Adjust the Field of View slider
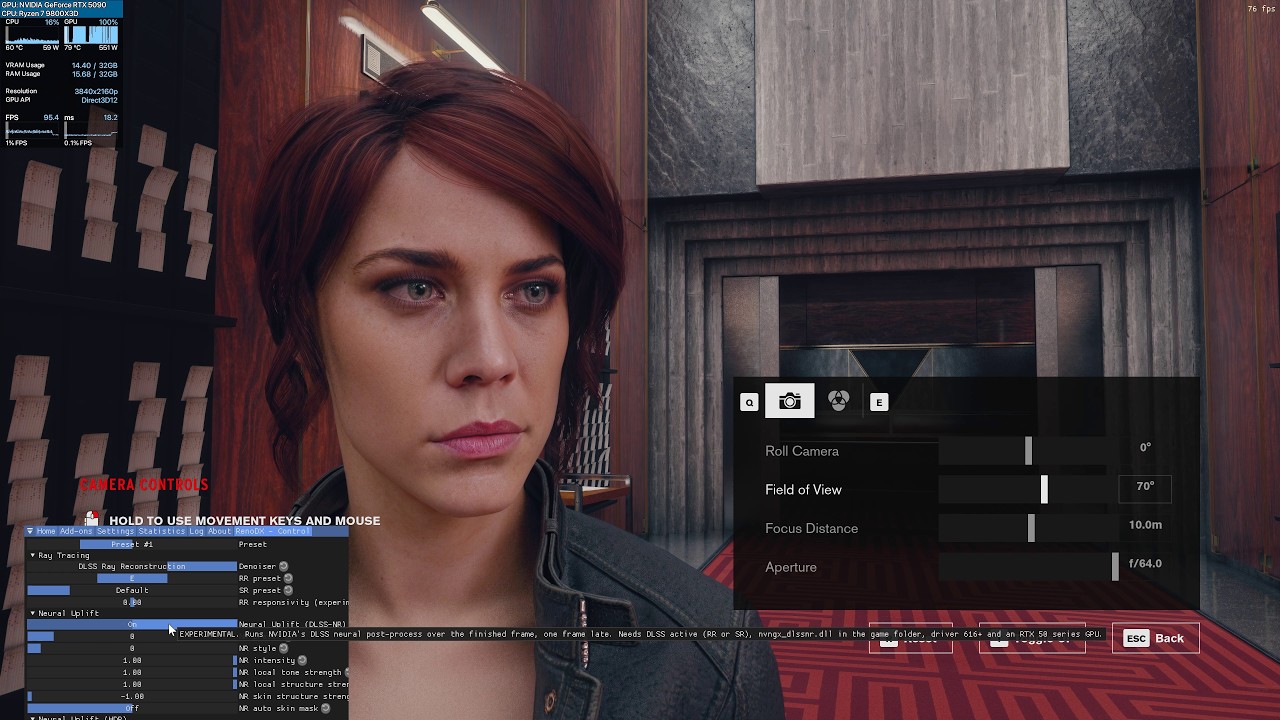1280x720 pixels. [x=1028, y=490]
